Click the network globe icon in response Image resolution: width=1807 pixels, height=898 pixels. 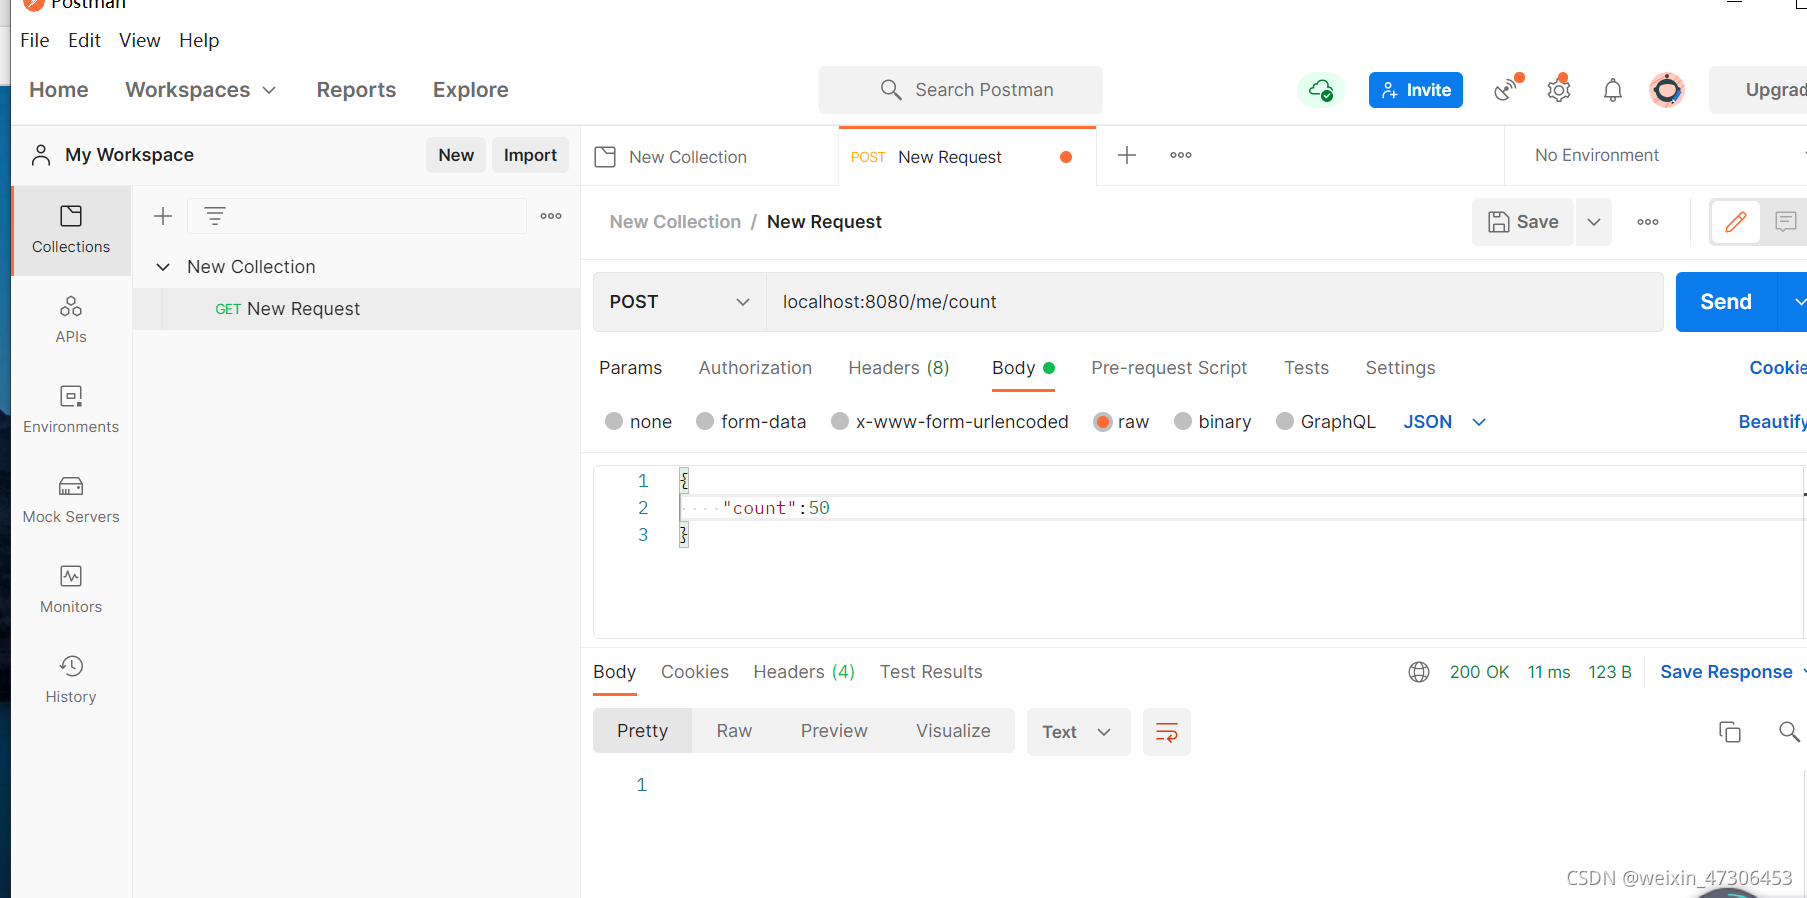click(x=1419, y=672)
